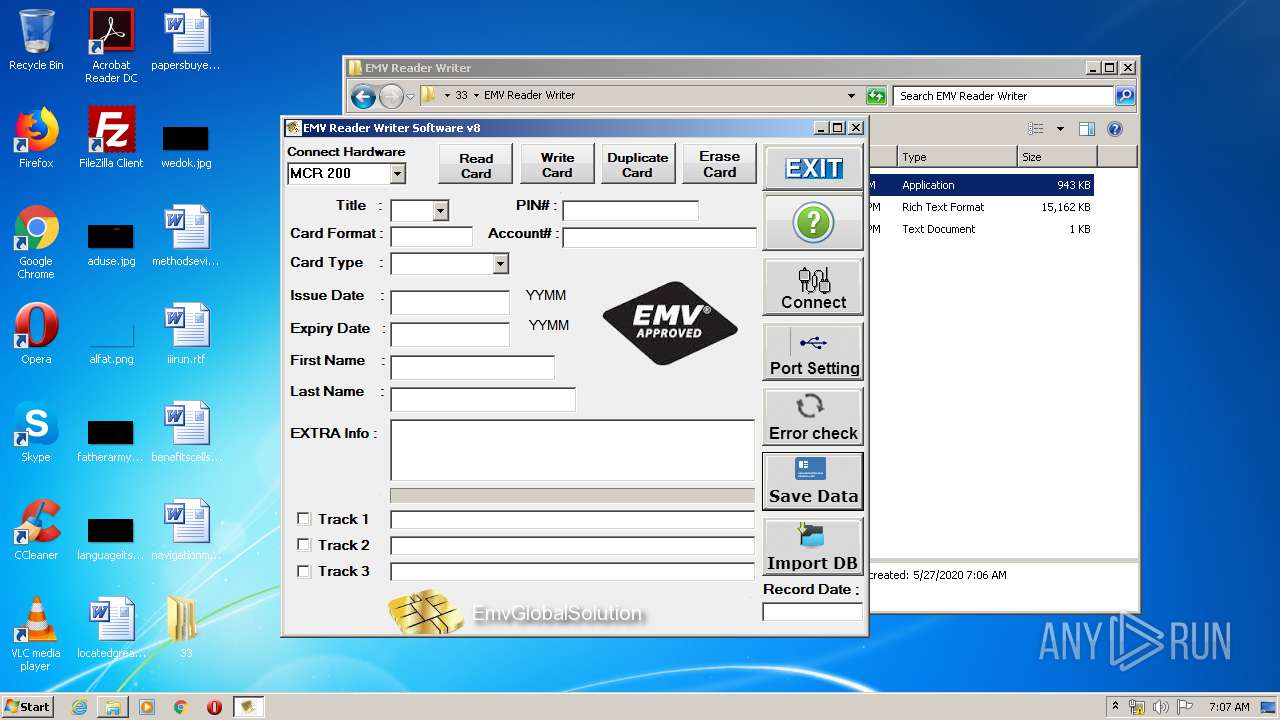Screen dimensions: 1280x720
Task: Click the Track 3 data field
Action: point(572,572)
